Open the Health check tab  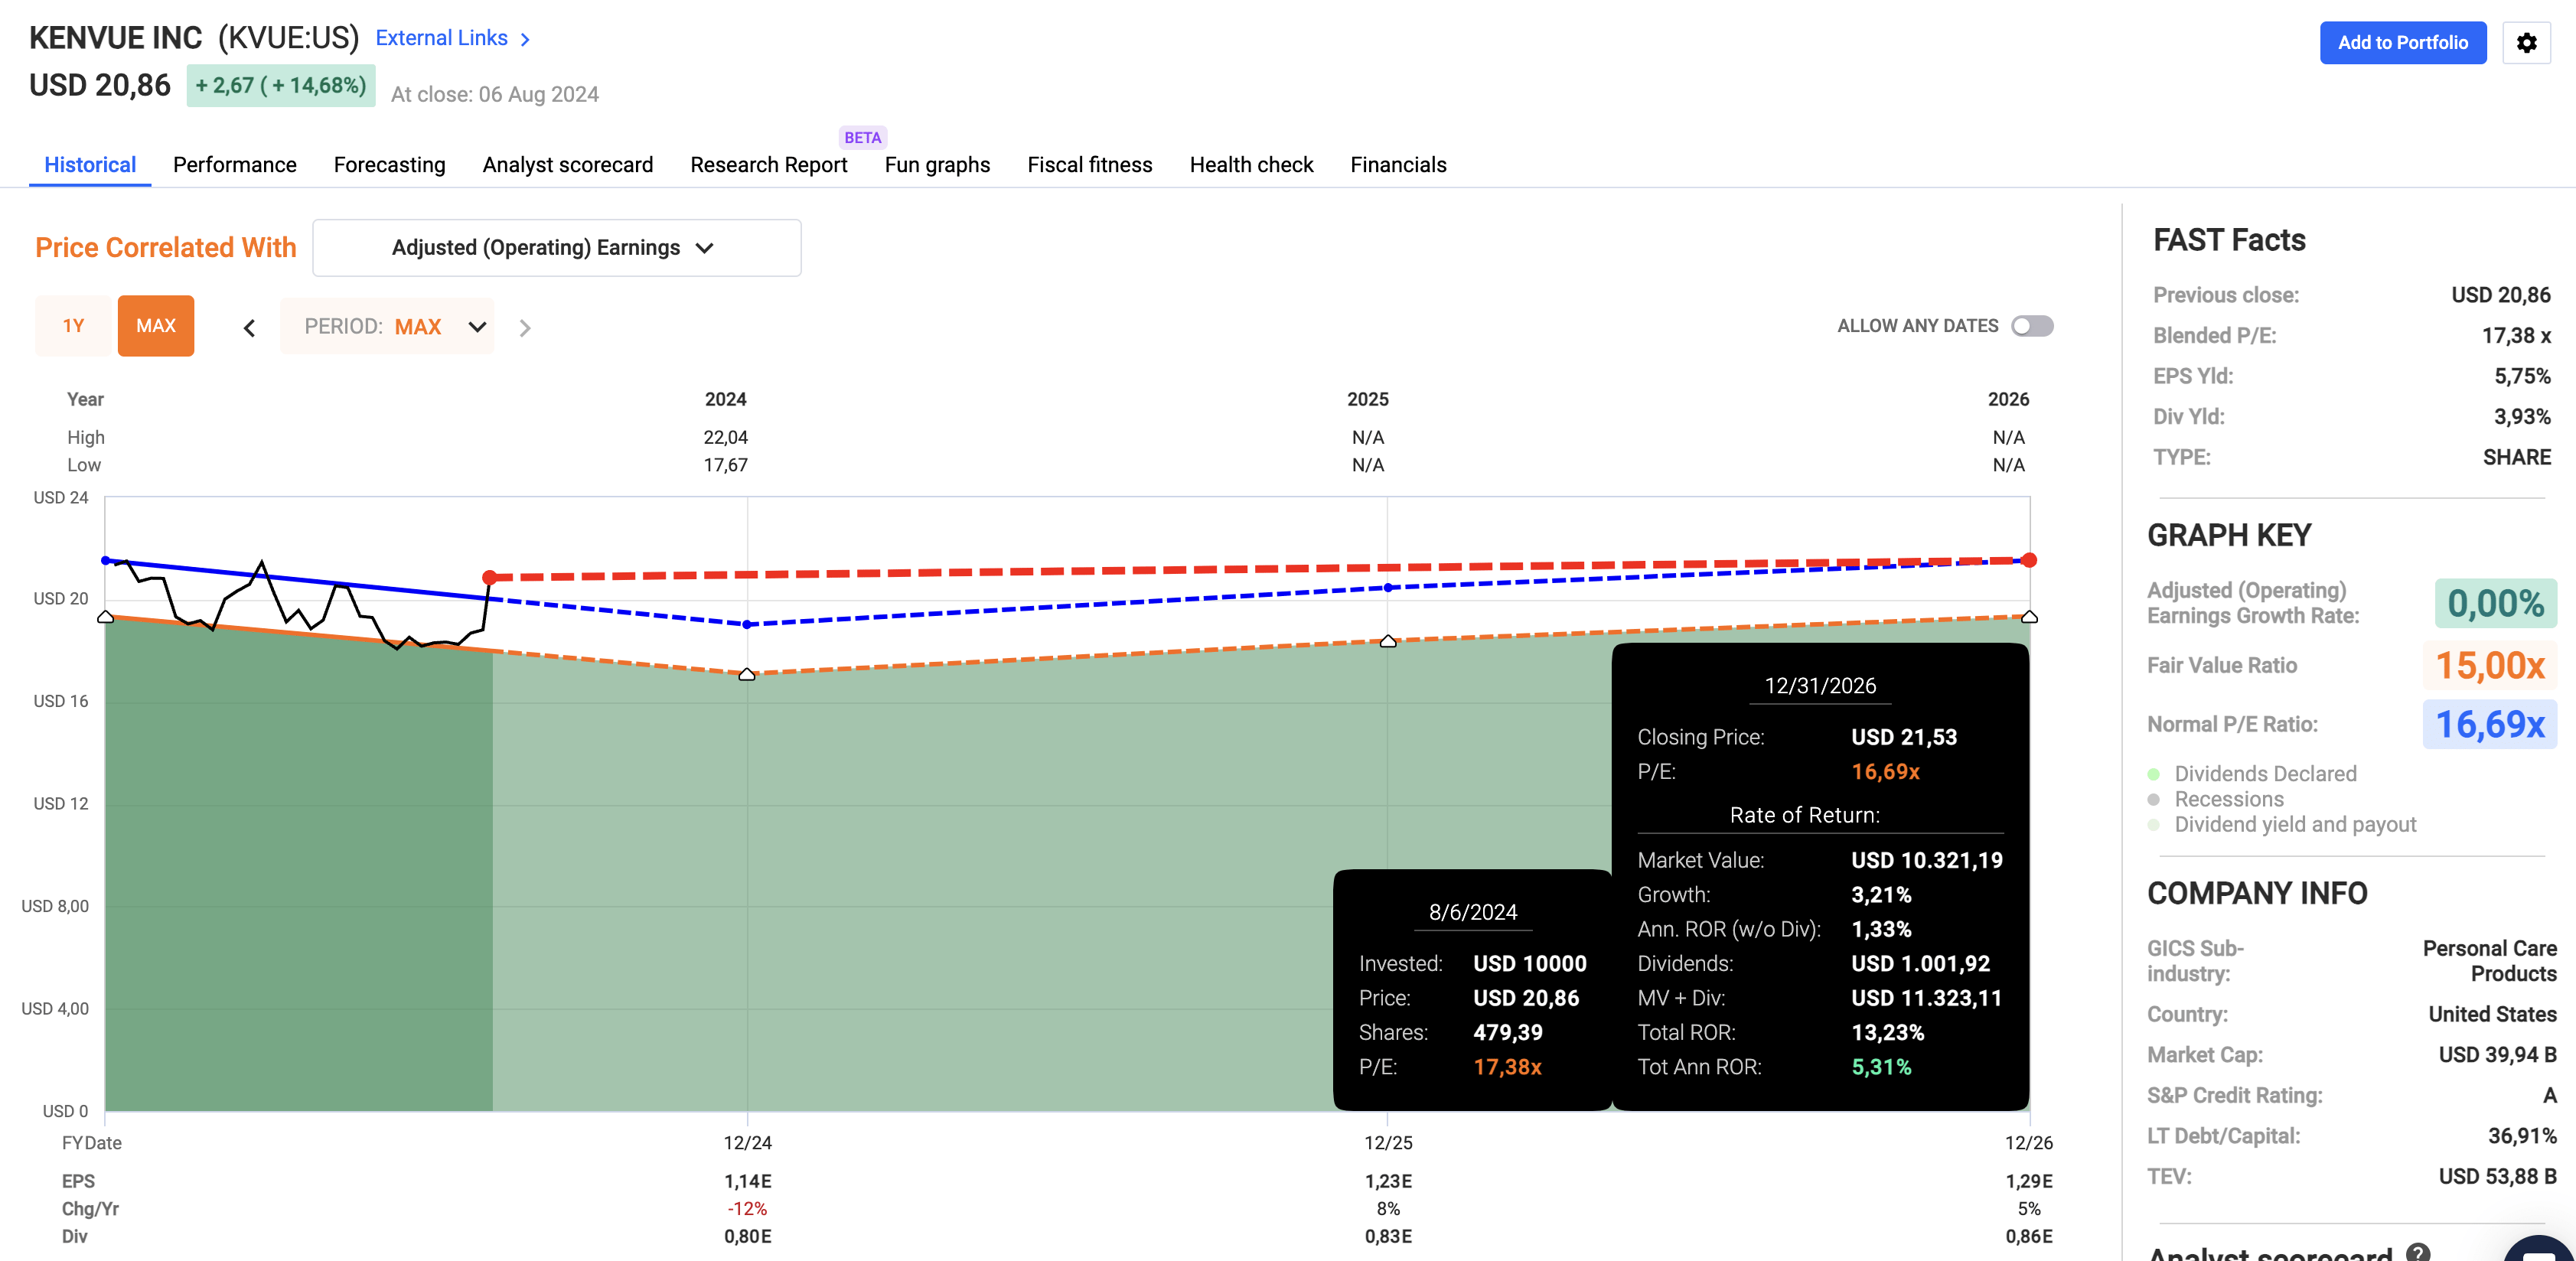point(1251,165)
